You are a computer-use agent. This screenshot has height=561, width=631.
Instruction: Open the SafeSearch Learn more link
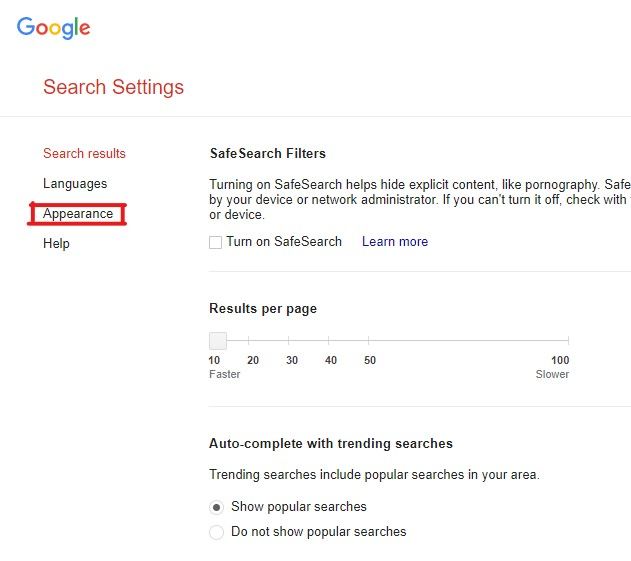point(395,241)
